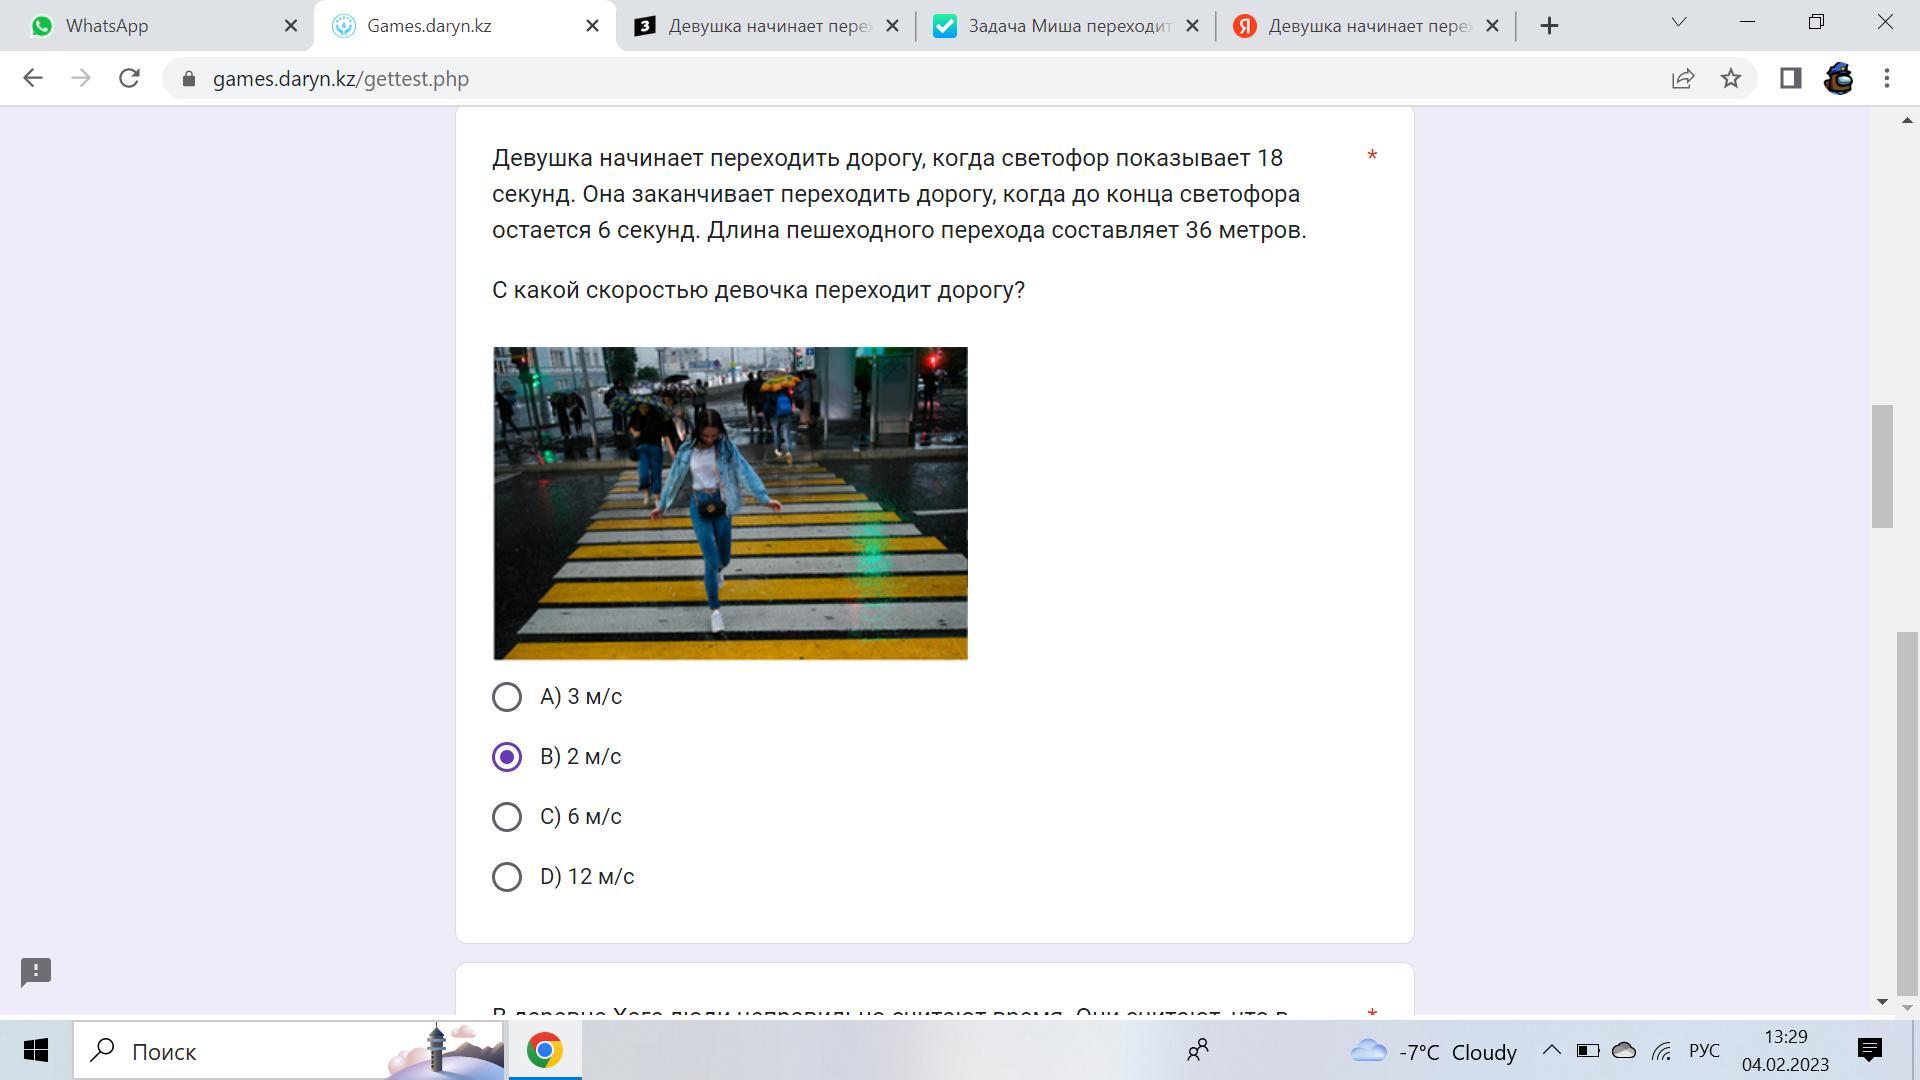Bookmark this page with star icon
Image resolution: width=1920 pixels, height=1080 pixels.
1731,78
